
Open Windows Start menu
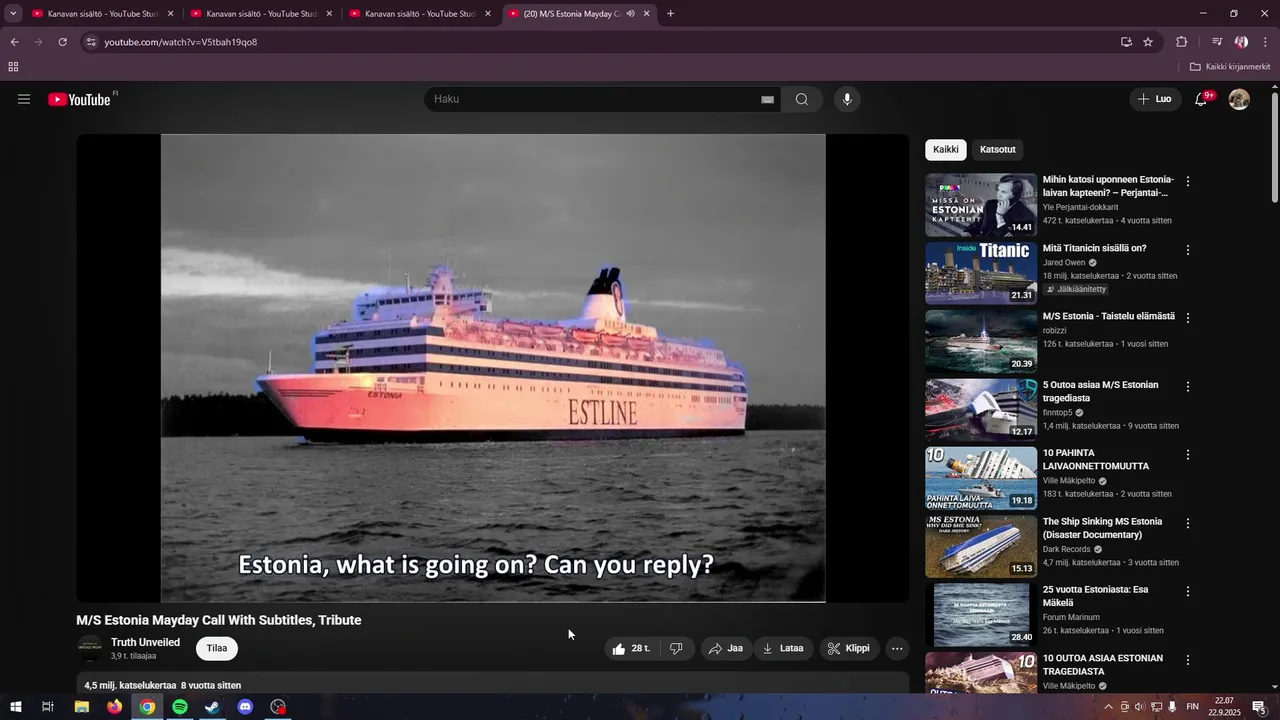pyautogui.click(x=16, y=707)
